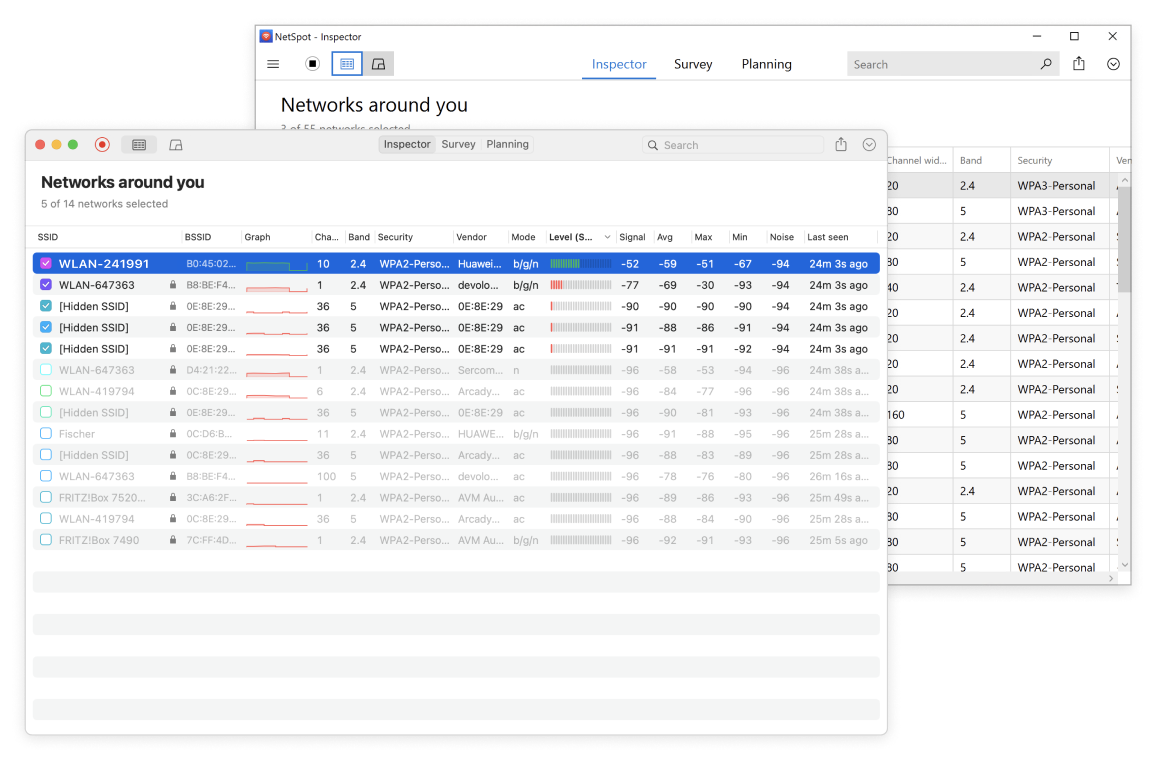Switch to Survey tab in Mac window
This screenshot has height=761, width=1157.
point(458,145)
